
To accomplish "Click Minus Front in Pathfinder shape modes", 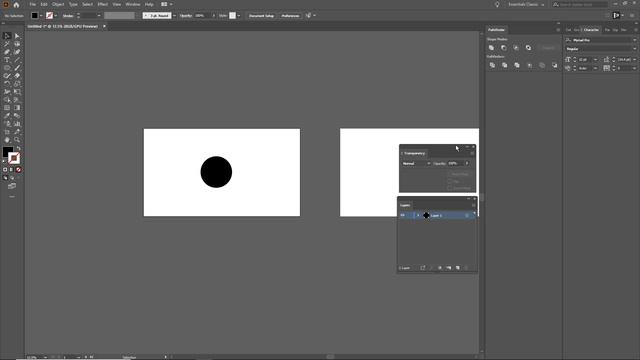I will [504, 48].
